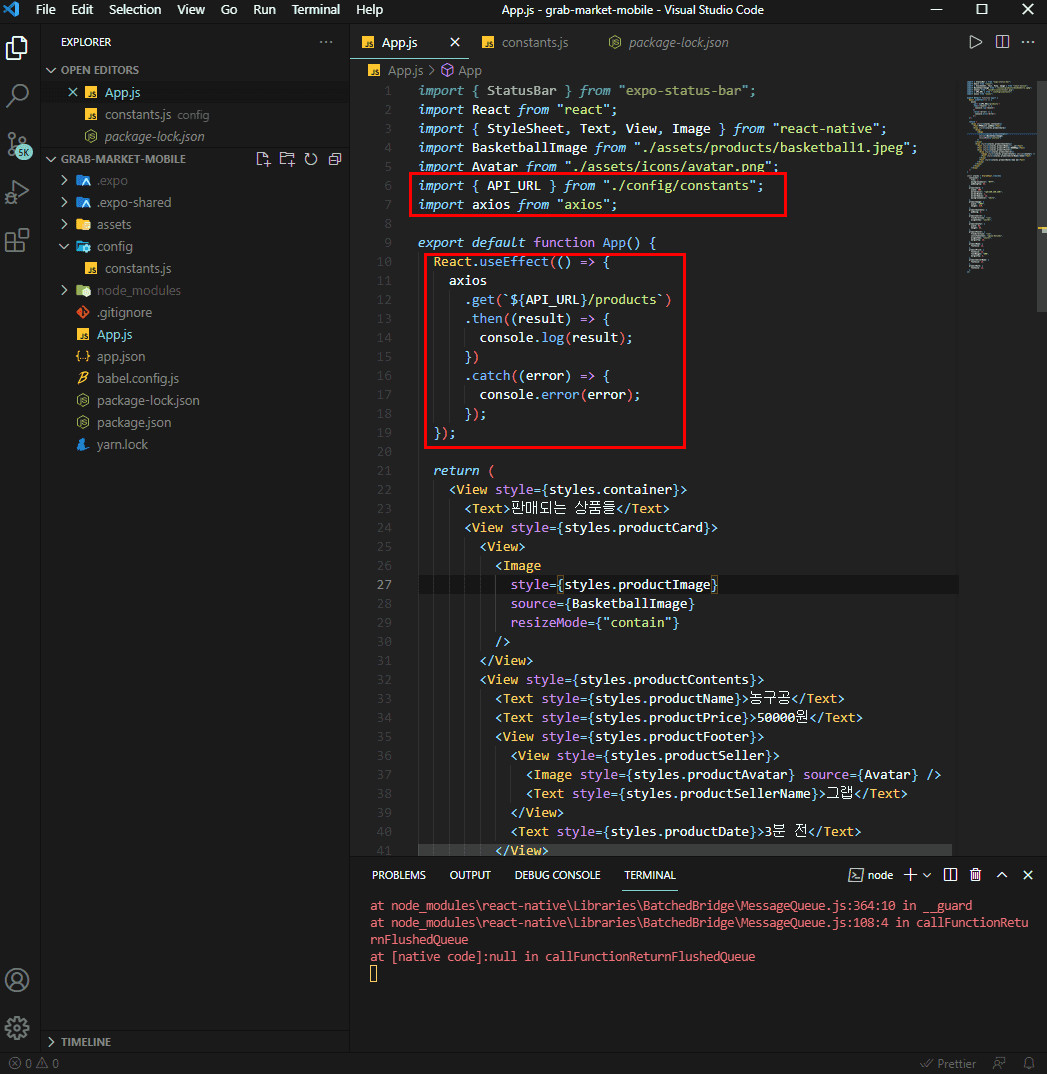Switch to the PROBLEMS panel tab

pyautogui.click(x=399, y=875)
